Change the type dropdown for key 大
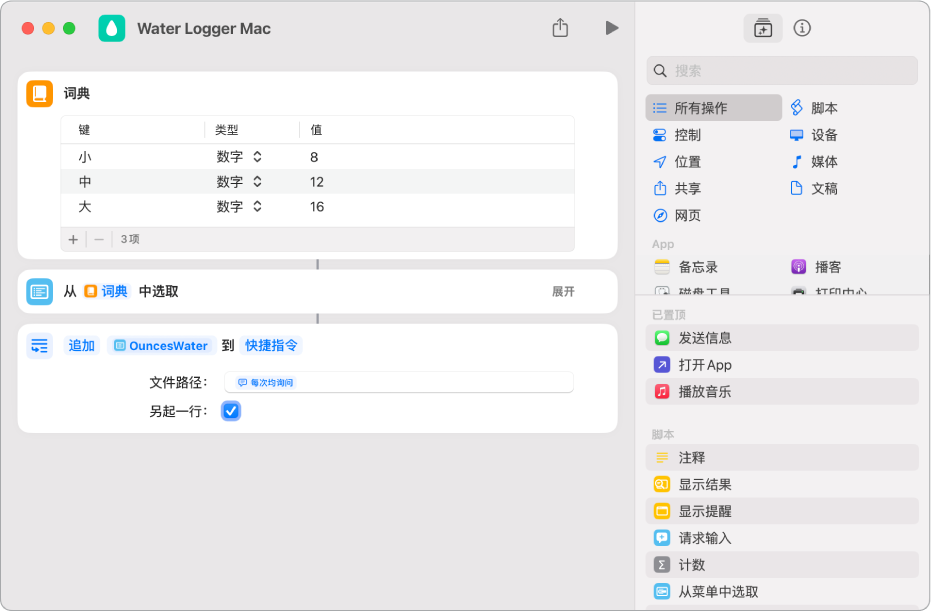The height and width of the screenshot is (612, 931). coord(239,207)
